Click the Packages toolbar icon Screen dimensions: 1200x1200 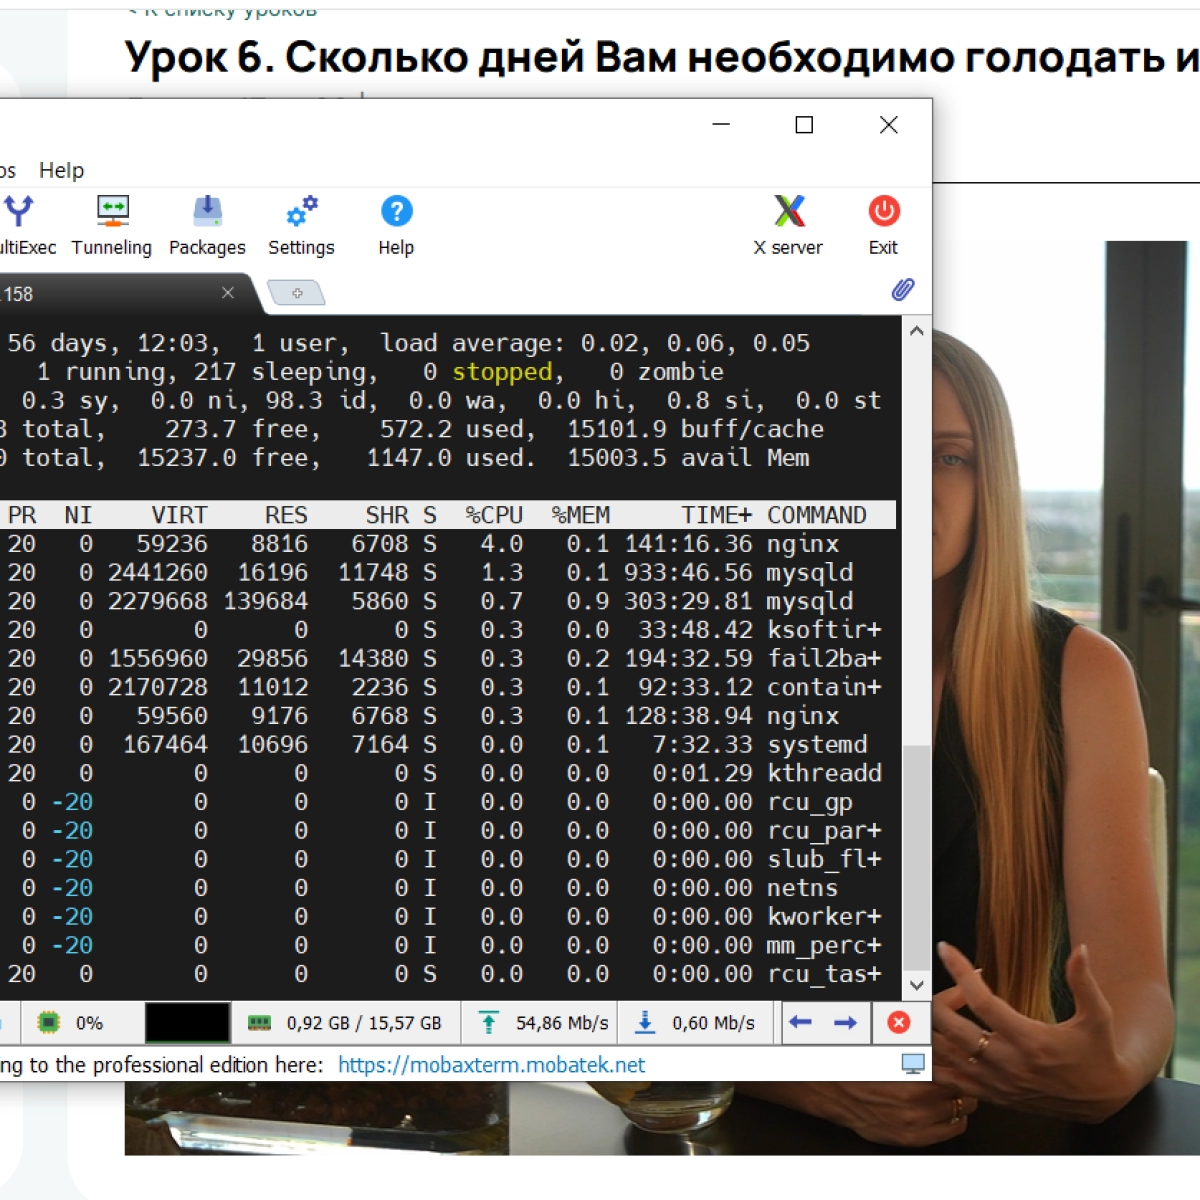(x=207, y=225)
